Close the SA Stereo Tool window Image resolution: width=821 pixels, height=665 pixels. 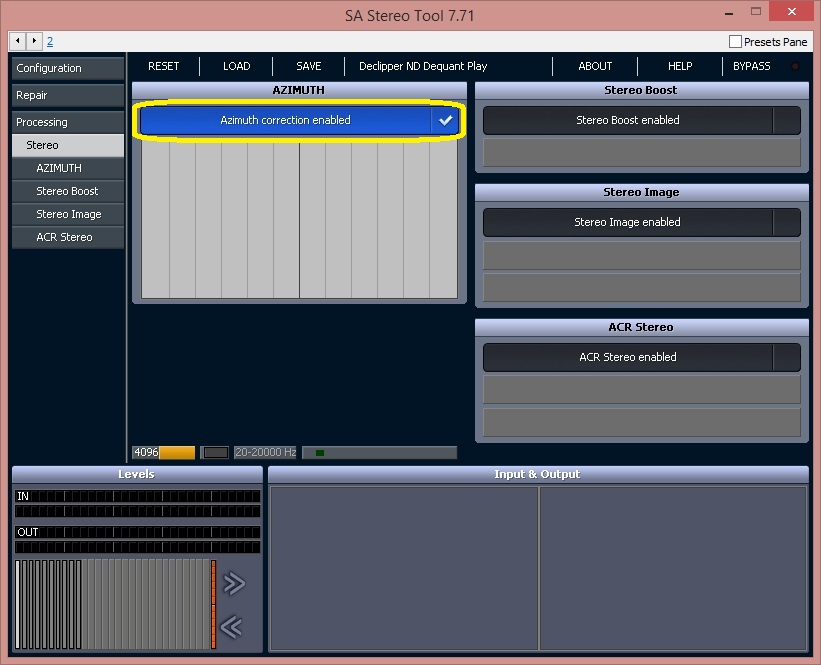click(x=792, y=12)
